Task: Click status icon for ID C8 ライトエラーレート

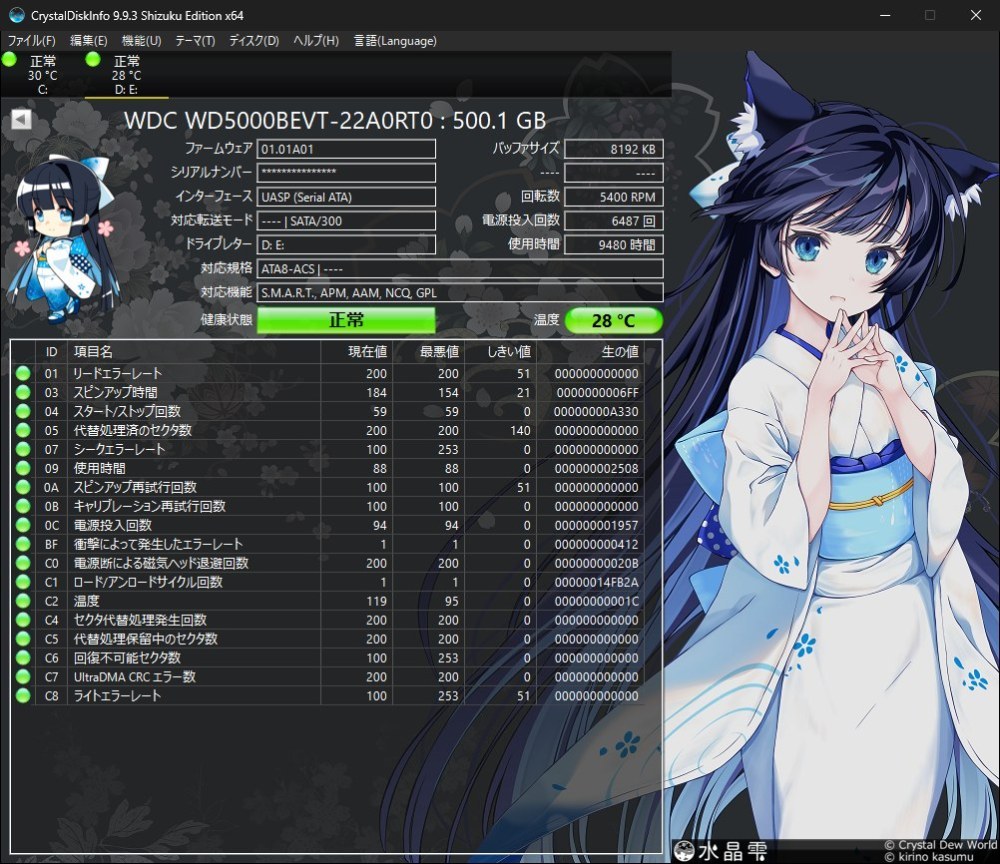Action: coord(23,696)
